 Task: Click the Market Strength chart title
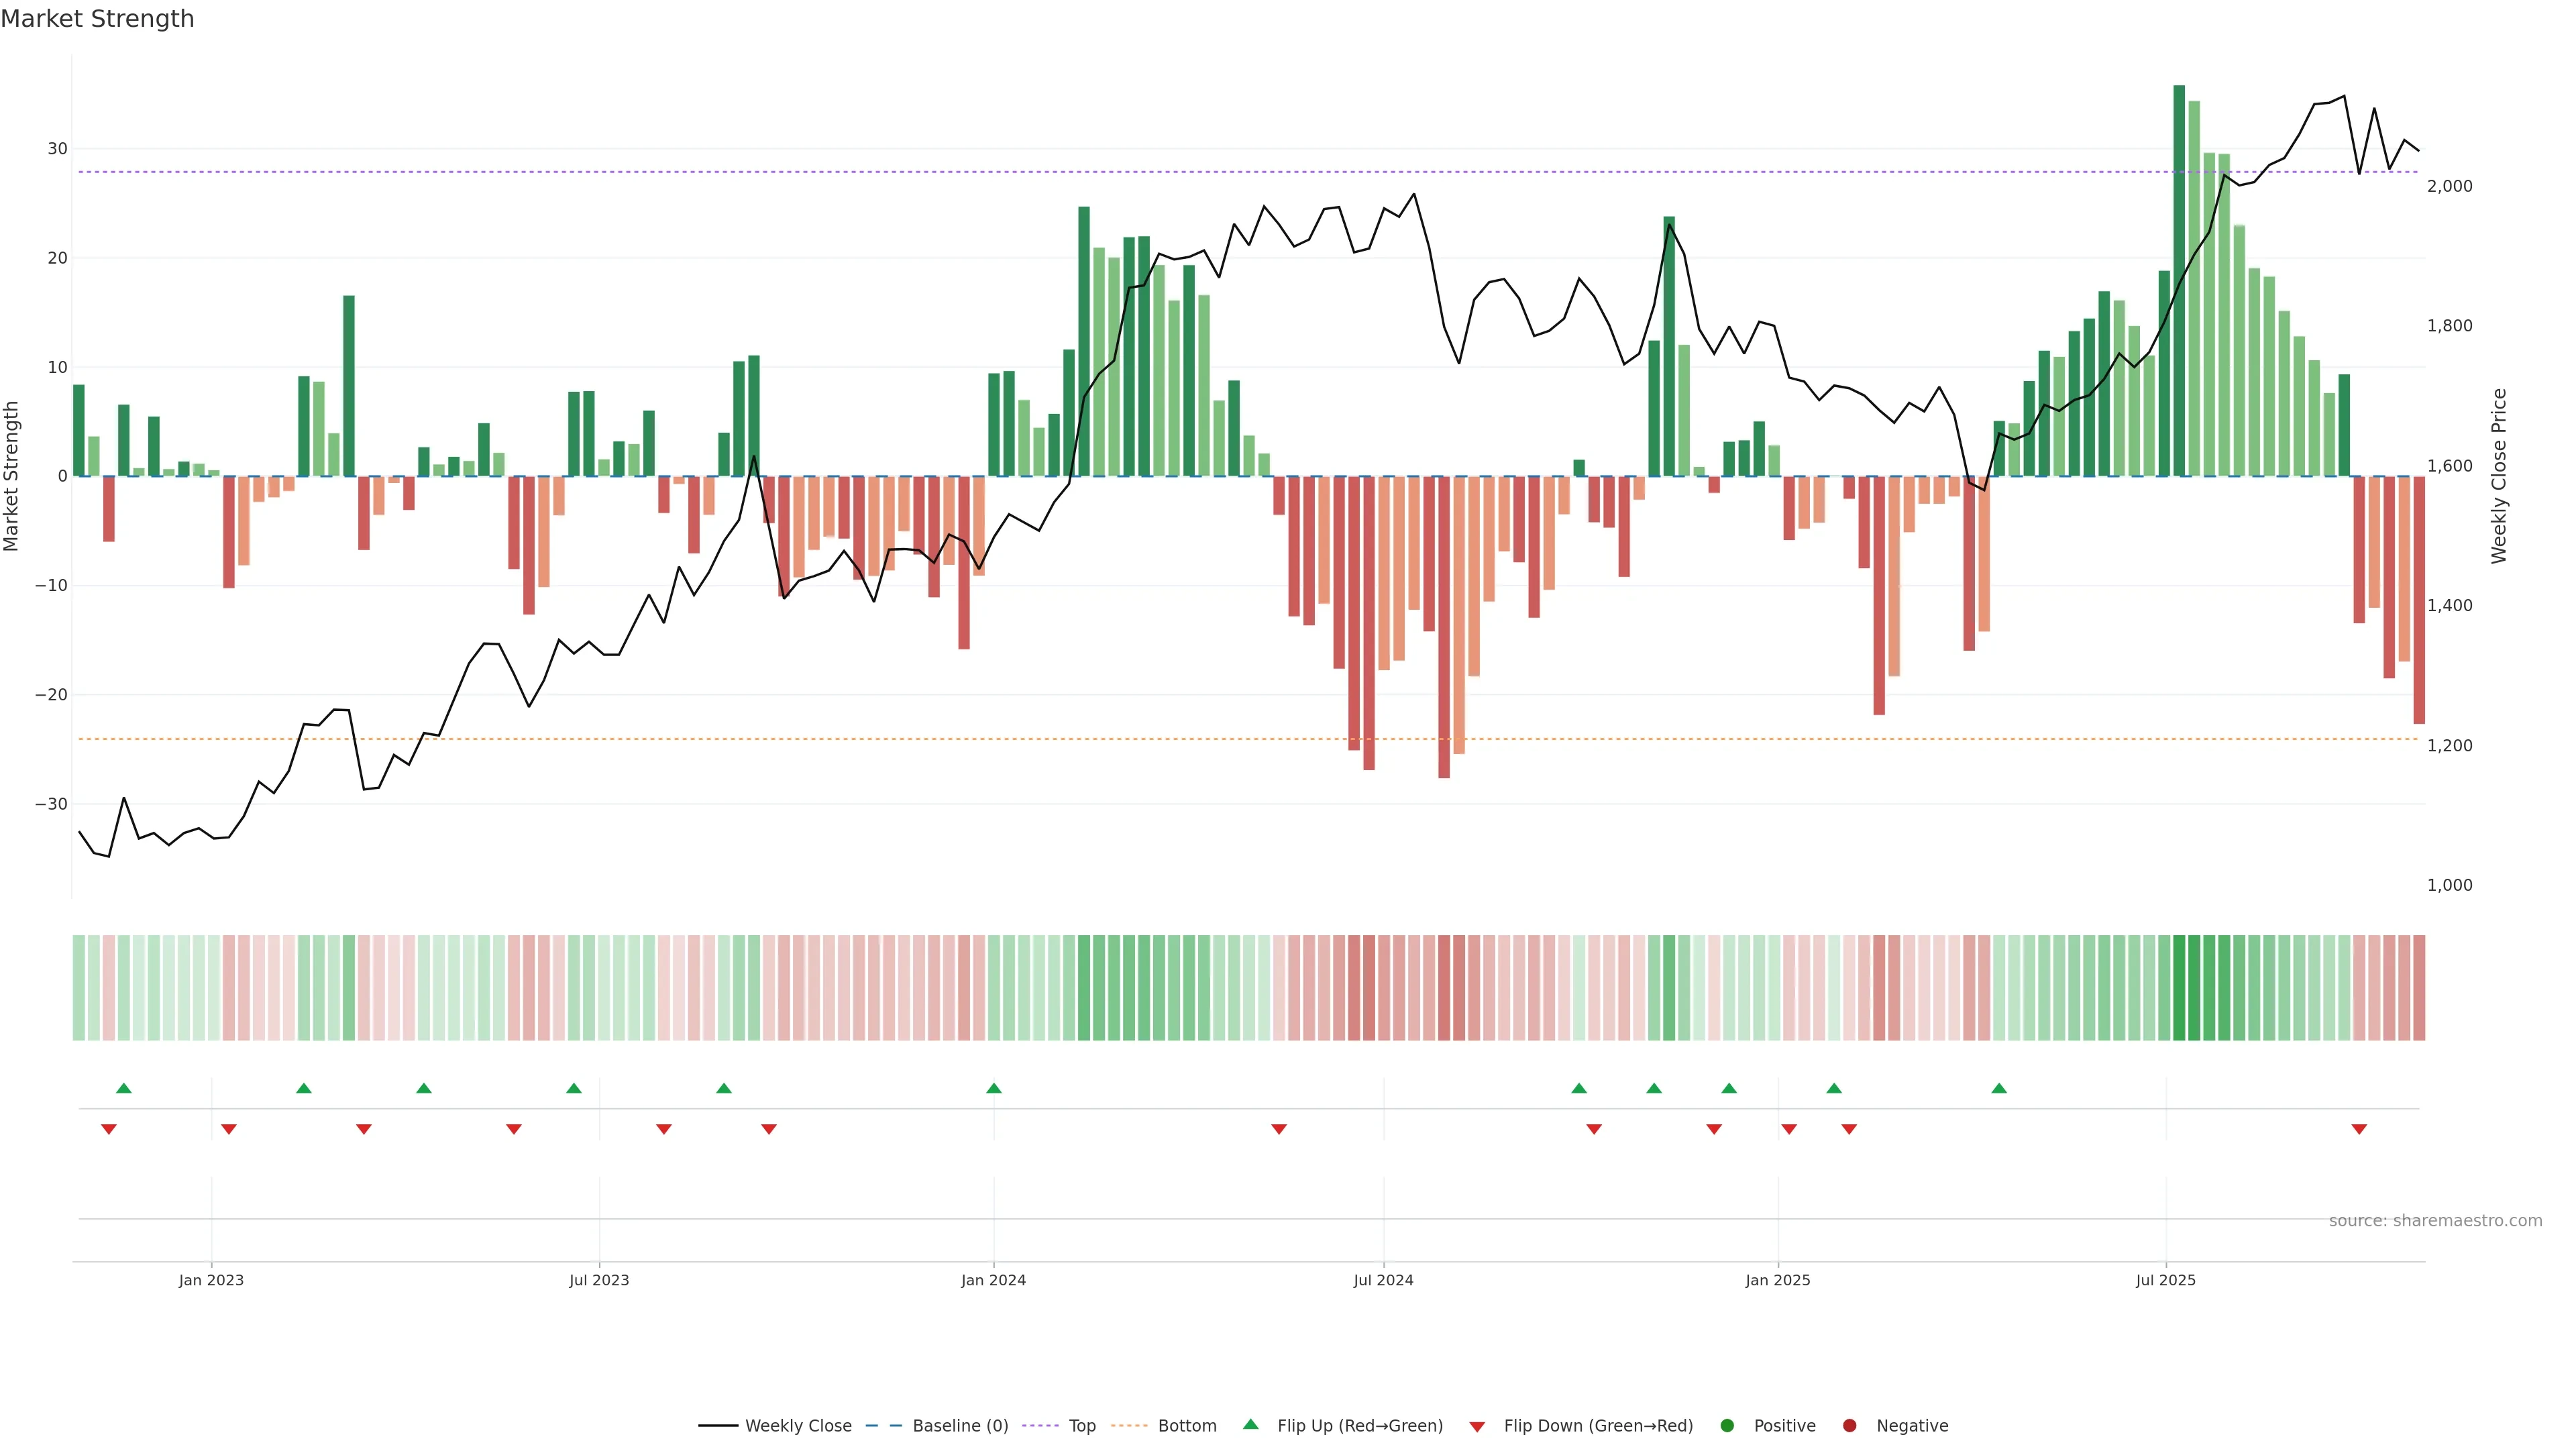(x=97, y=19)
